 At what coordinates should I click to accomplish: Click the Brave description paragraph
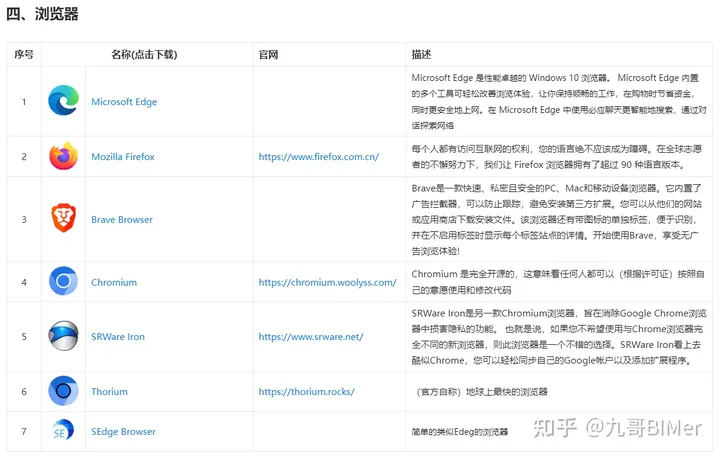pyautogui.click(x=557, y=220)
